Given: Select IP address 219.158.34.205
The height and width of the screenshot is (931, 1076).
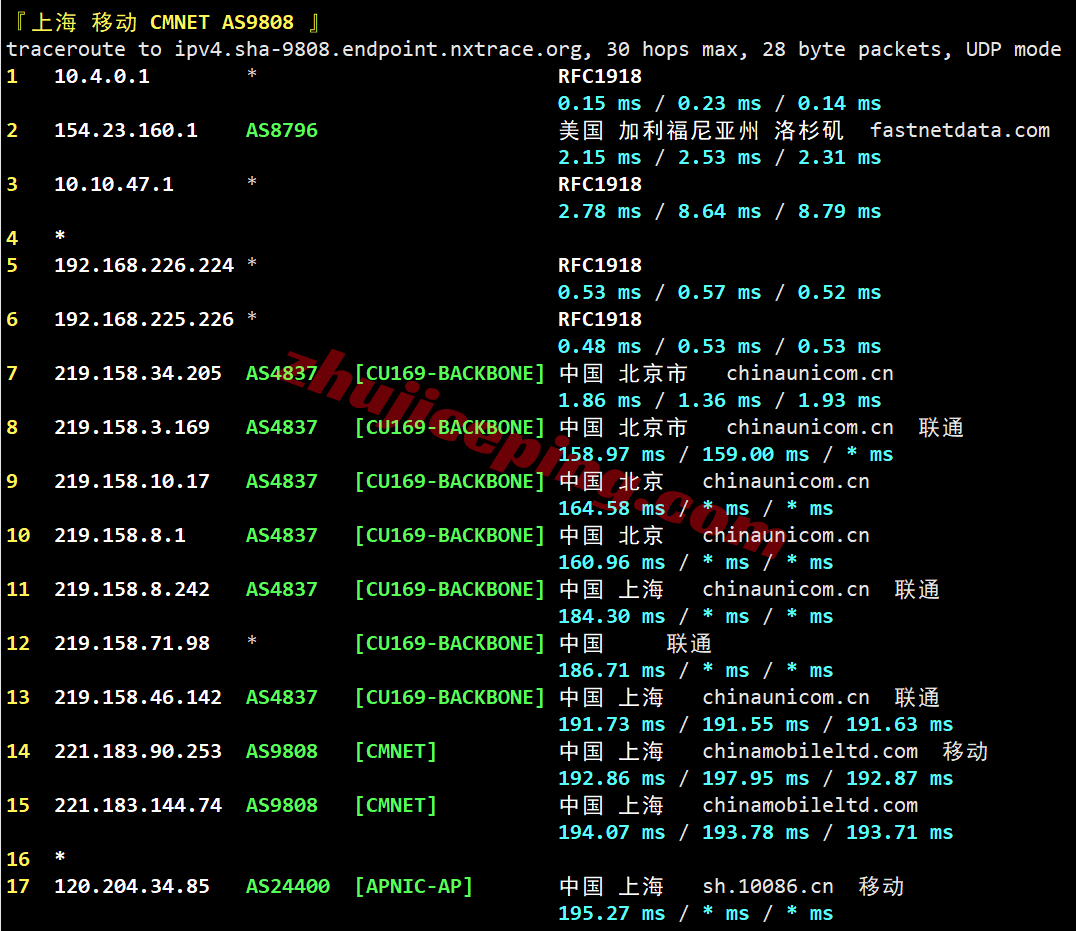Looking at the screenshot, I should (x=138, y=373).
